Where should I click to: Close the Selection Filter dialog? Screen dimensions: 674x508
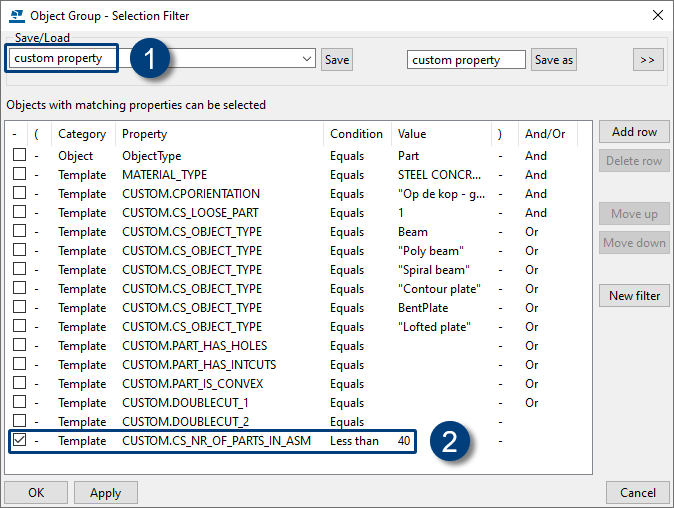pyautogui.click(x=657, y=15)
